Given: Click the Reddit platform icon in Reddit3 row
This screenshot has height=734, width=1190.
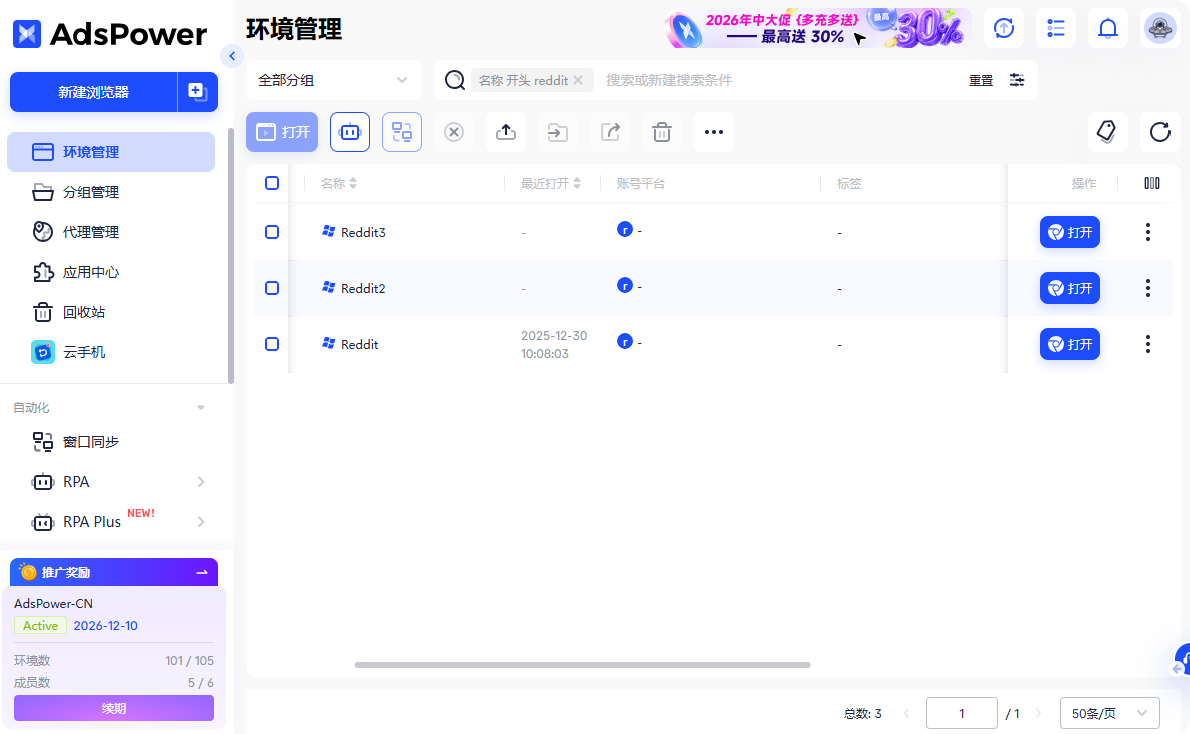Looking at the screenshot, I should pyautogui.click(x=625, y=229).
